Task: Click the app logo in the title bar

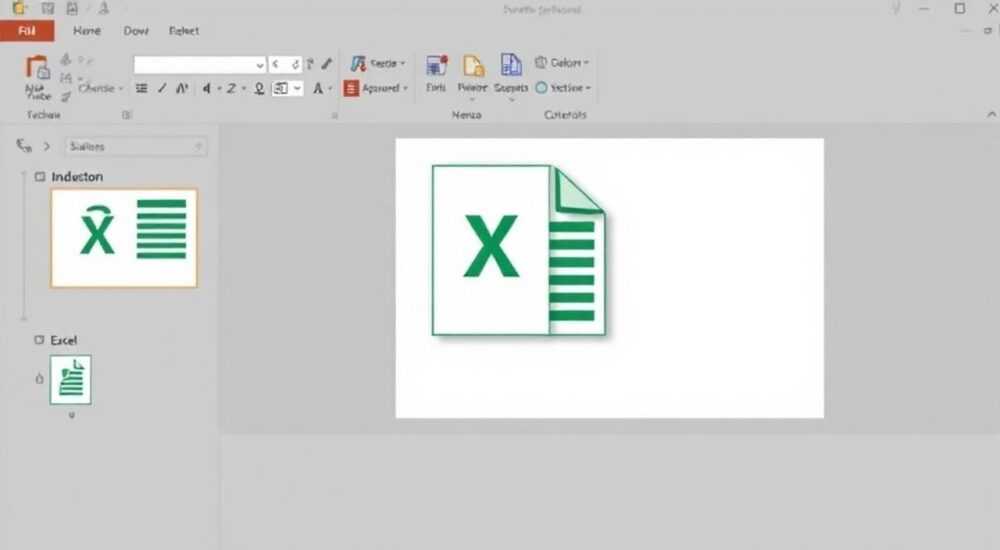Action: 20,8
